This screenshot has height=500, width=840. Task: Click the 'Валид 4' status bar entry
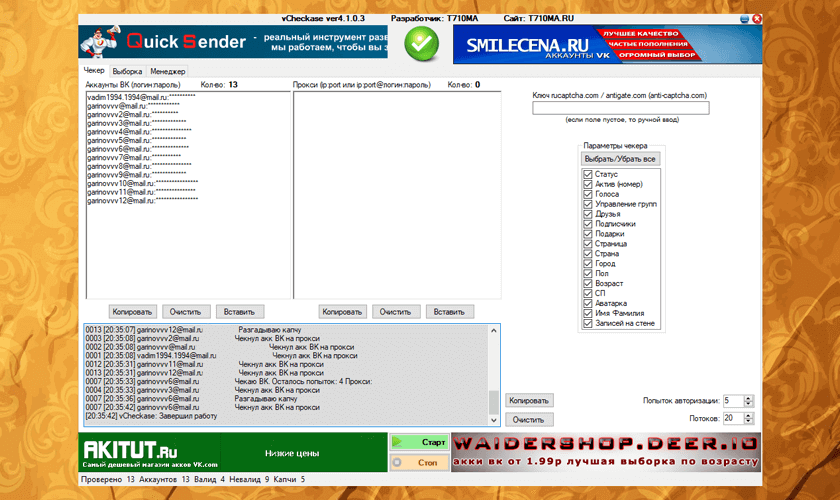click(x=209, y=479)
